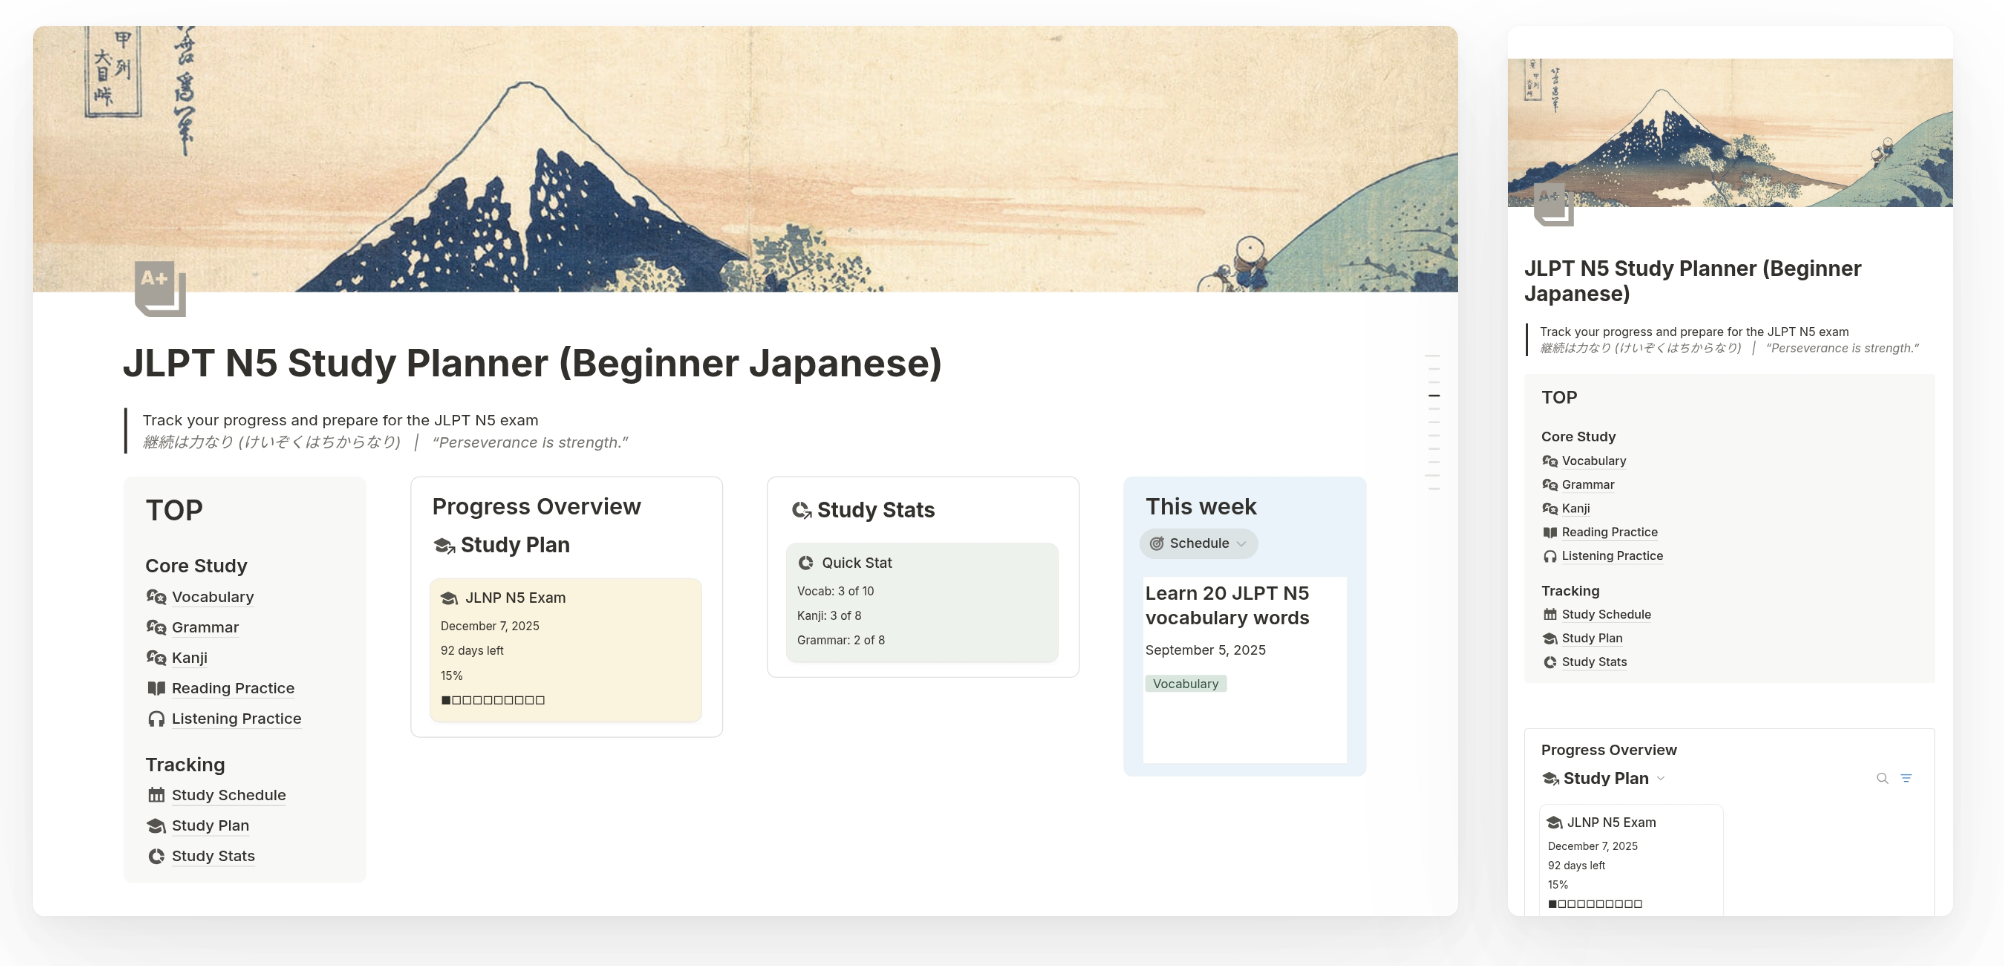This screenshot has height=966, width=2004.
Task: Click the Mount Fuji cover image on the desktop page
Action: pos(745,159)
